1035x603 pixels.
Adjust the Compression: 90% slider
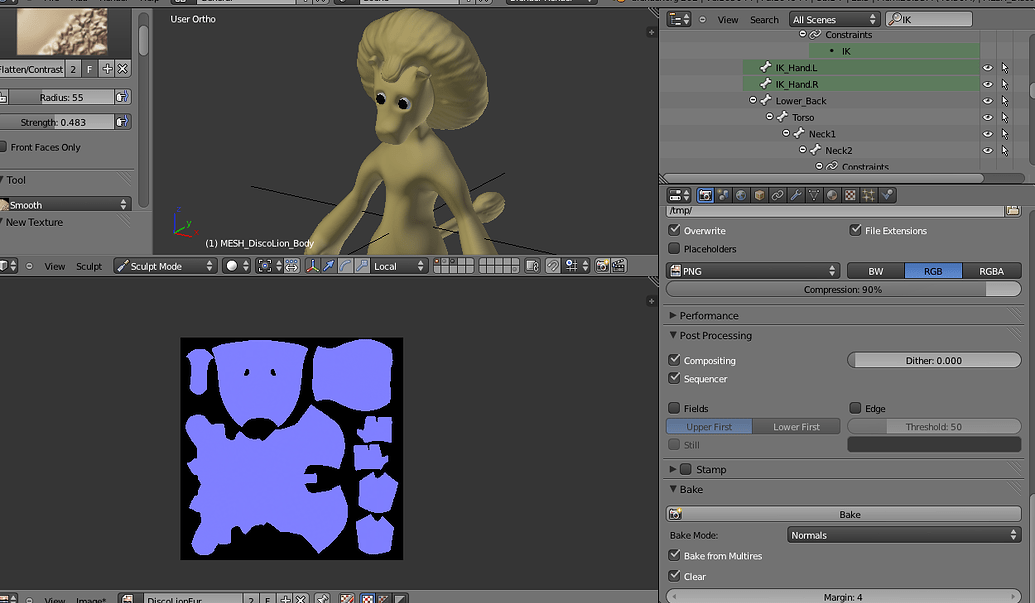pos(844,289)
